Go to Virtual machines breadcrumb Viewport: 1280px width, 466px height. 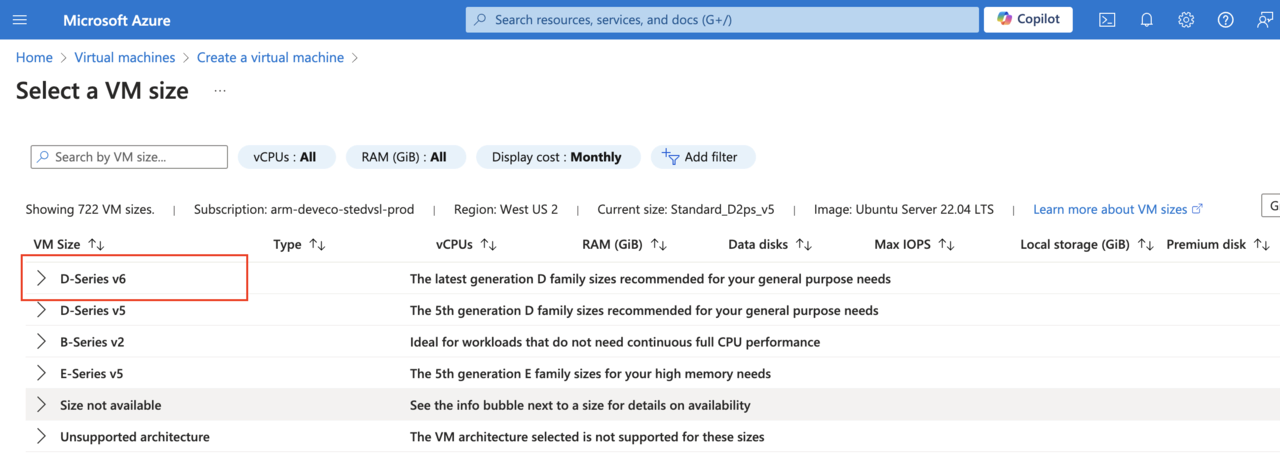(125, 58)
